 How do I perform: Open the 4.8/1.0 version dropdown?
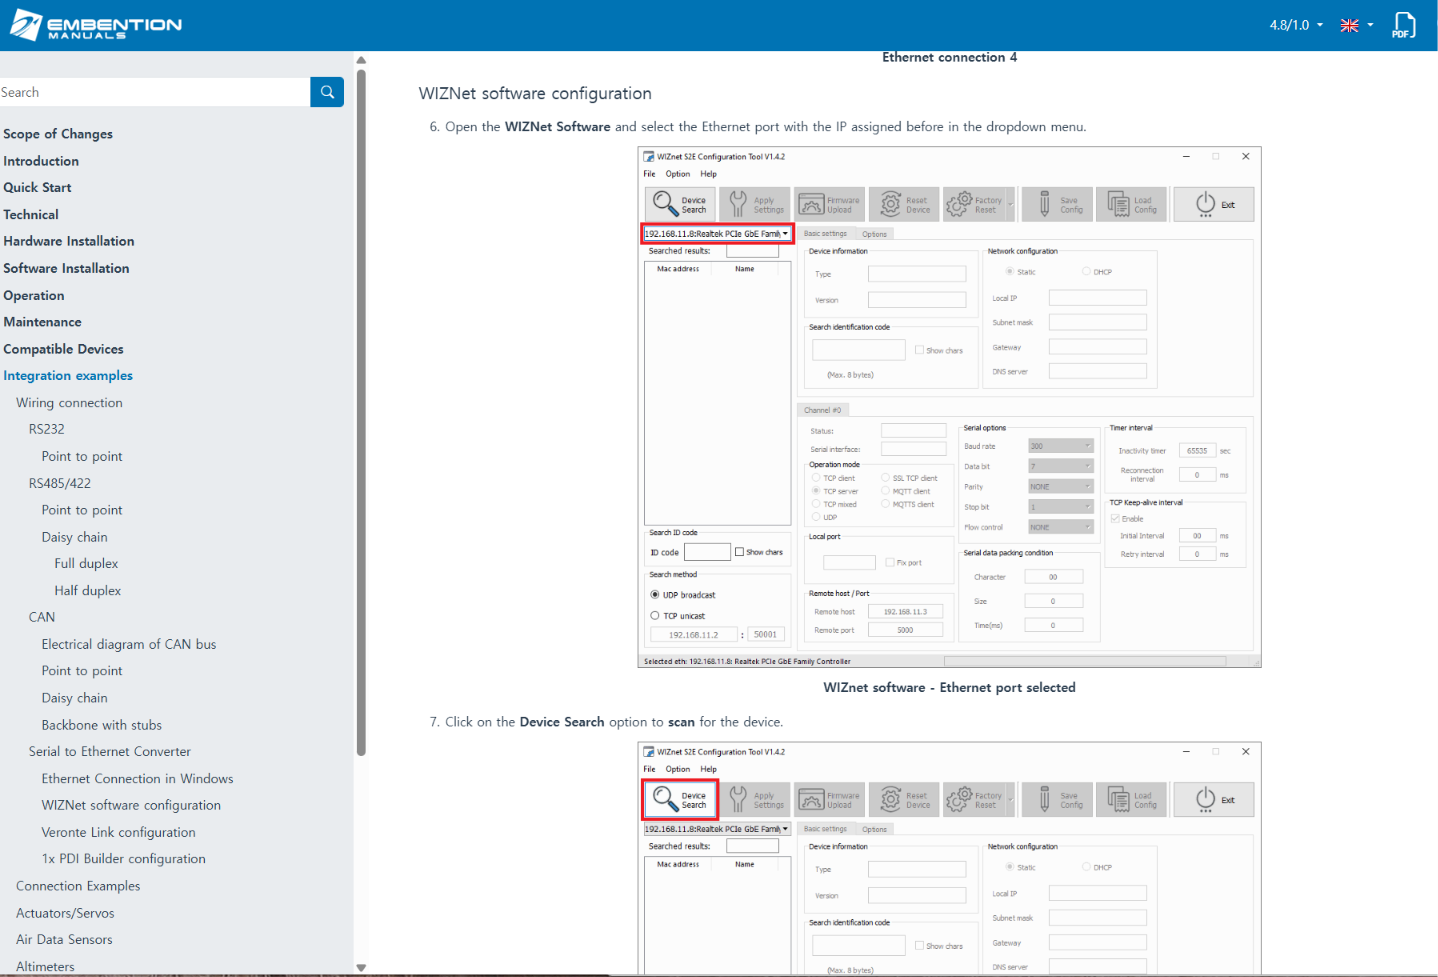click(1296, 25)
